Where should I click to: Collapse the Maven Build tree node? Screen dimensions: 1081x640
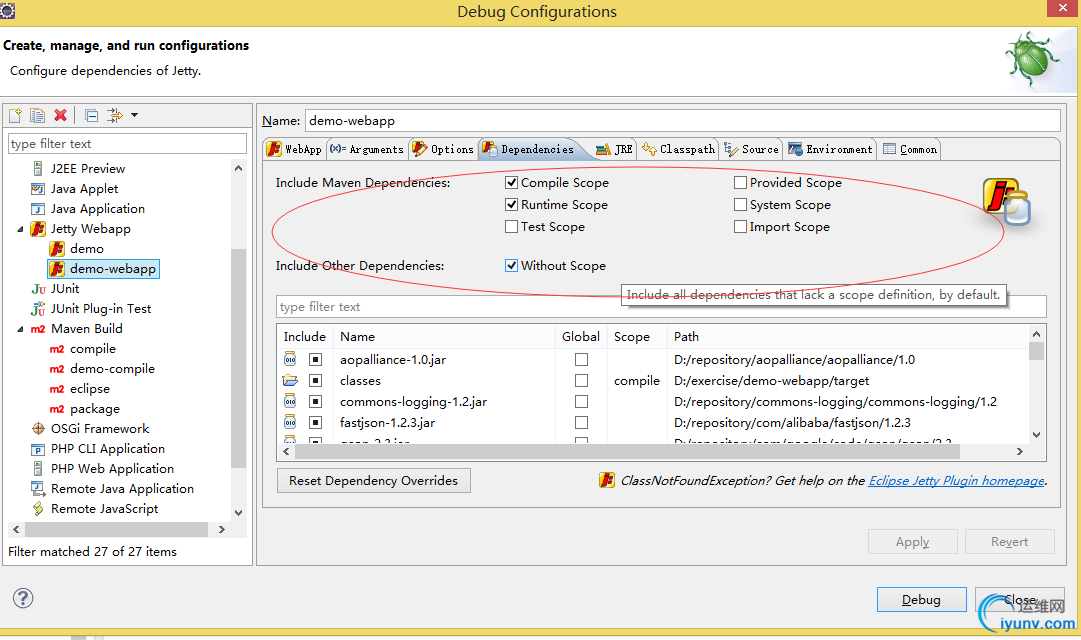click(x=20, y=329)
